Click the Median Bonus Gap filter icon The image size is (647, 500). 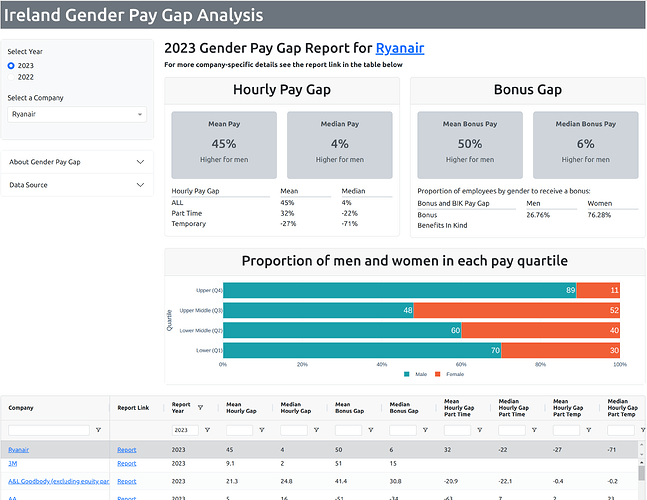tap(425, 430)
